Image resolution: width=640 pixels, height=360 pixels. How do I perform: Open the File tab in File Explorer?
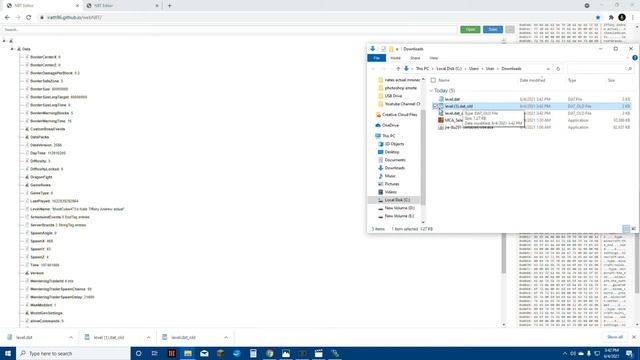coord(376,58)
